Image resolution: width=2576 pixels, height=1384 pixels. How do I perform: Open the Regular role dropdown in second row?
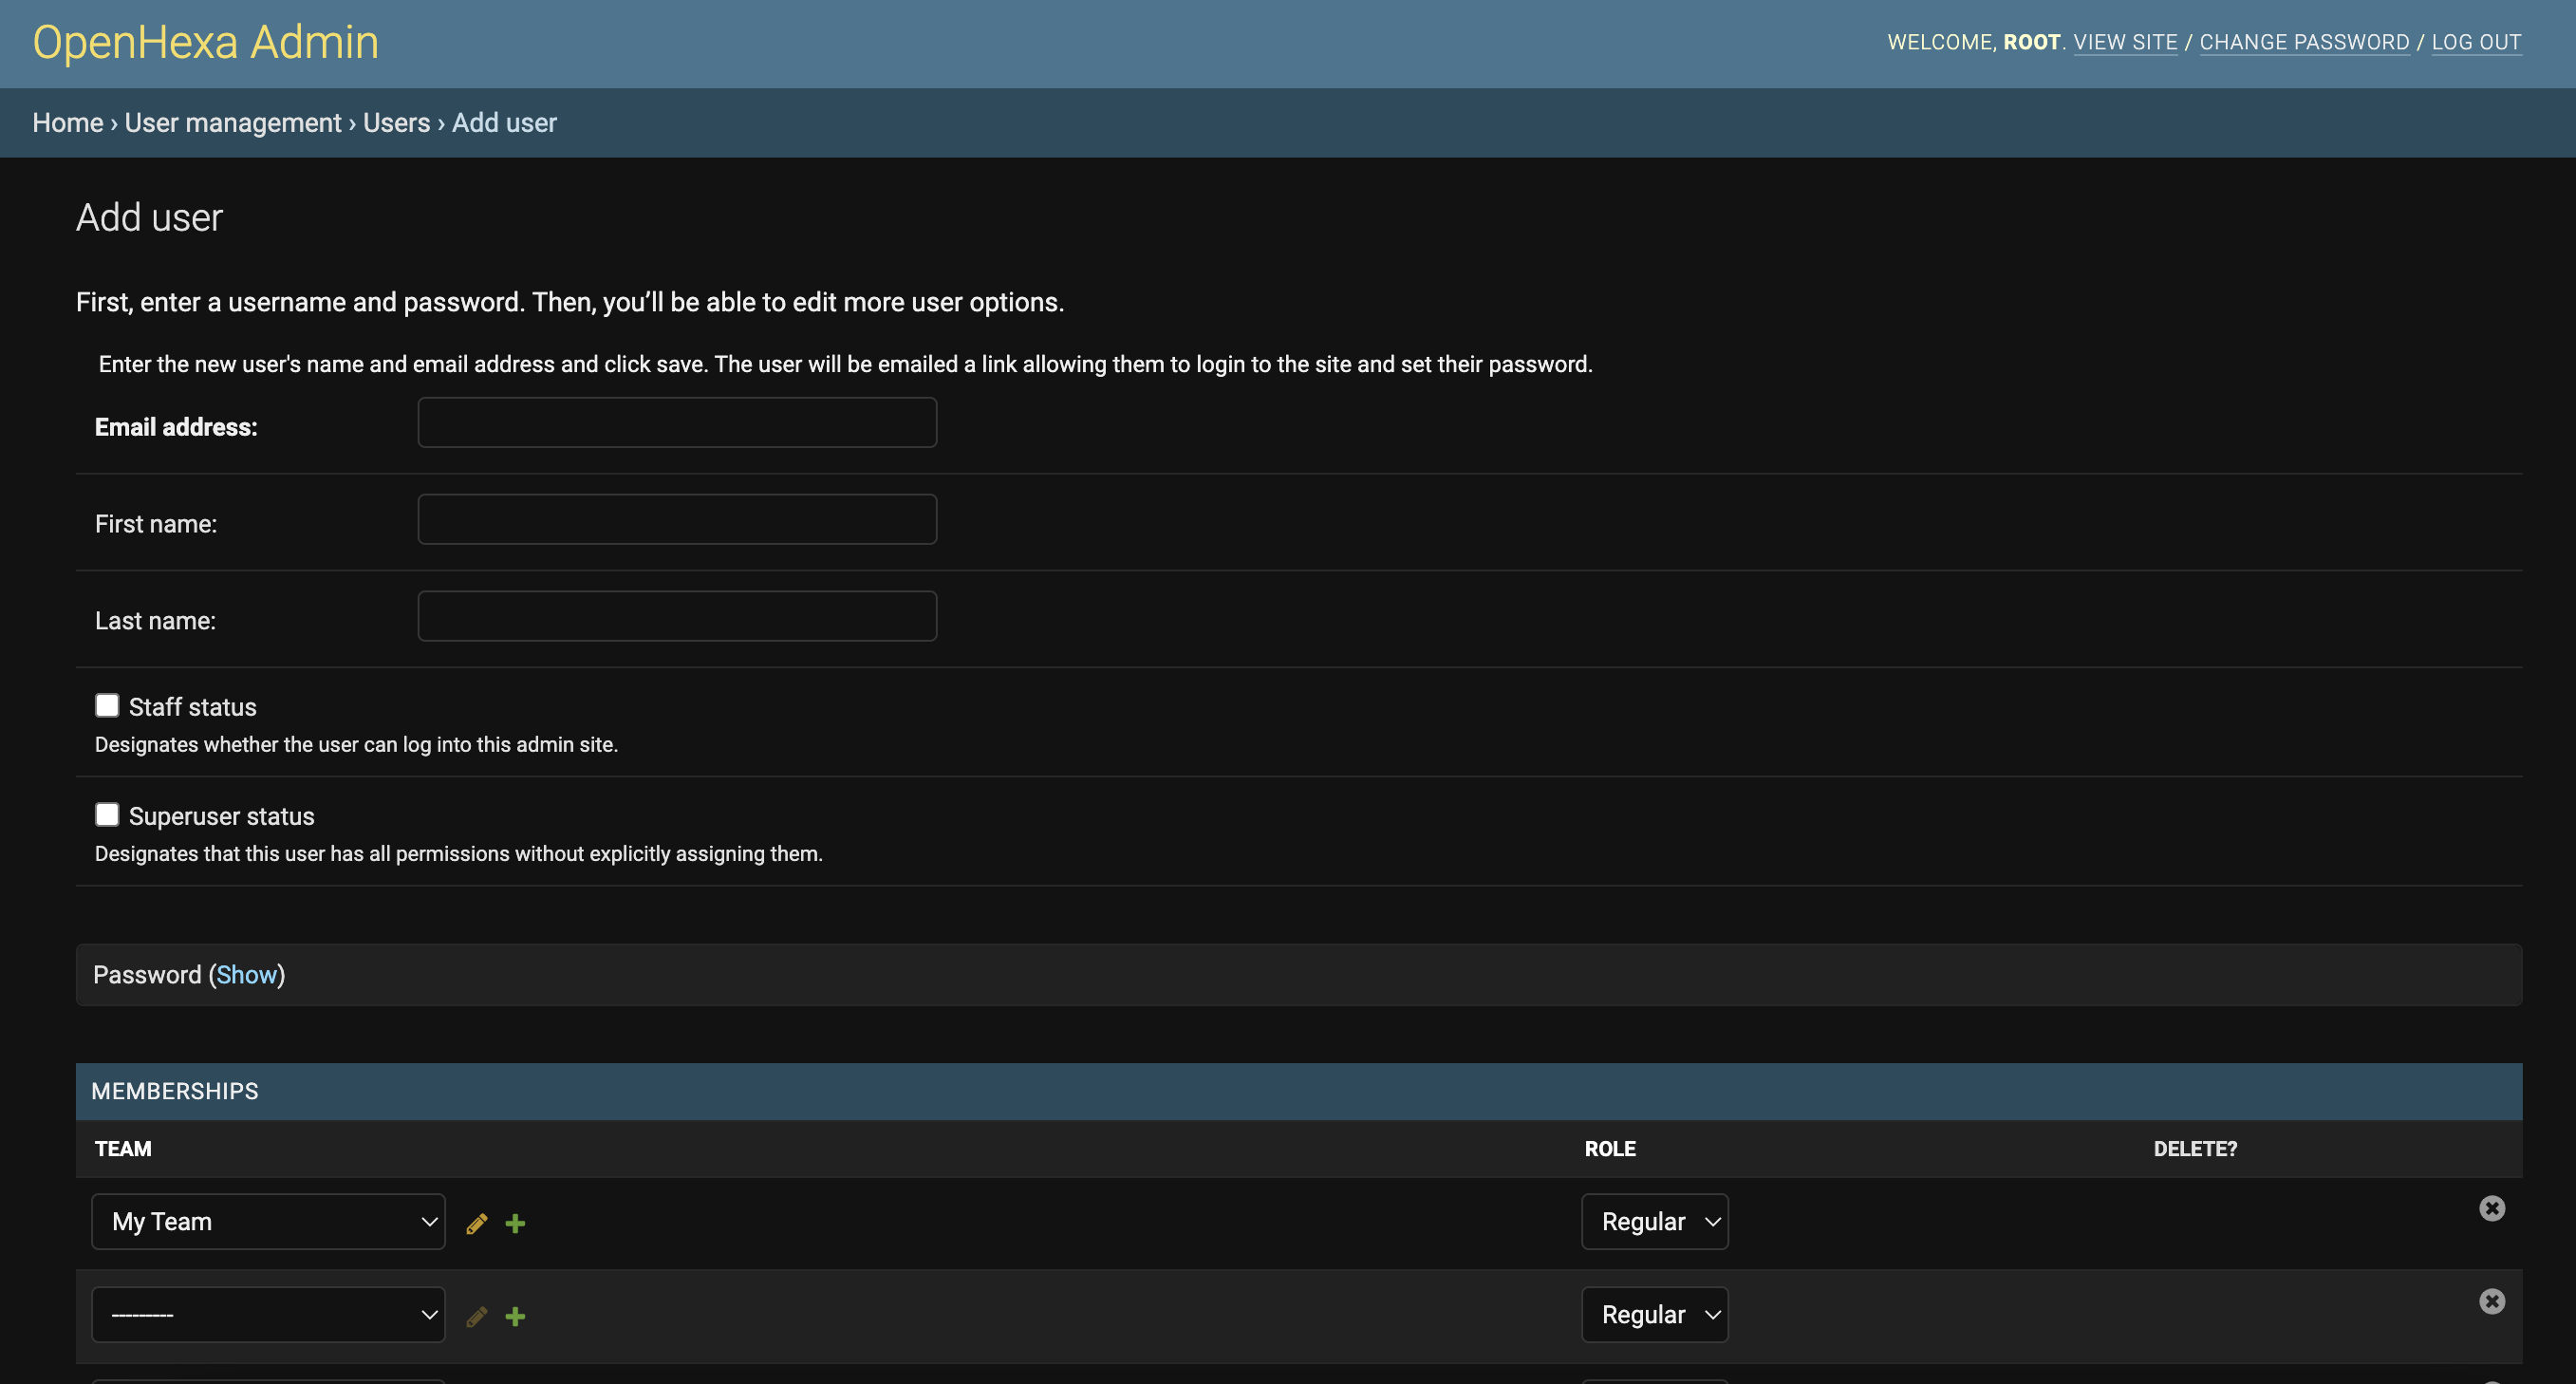1655,1314
